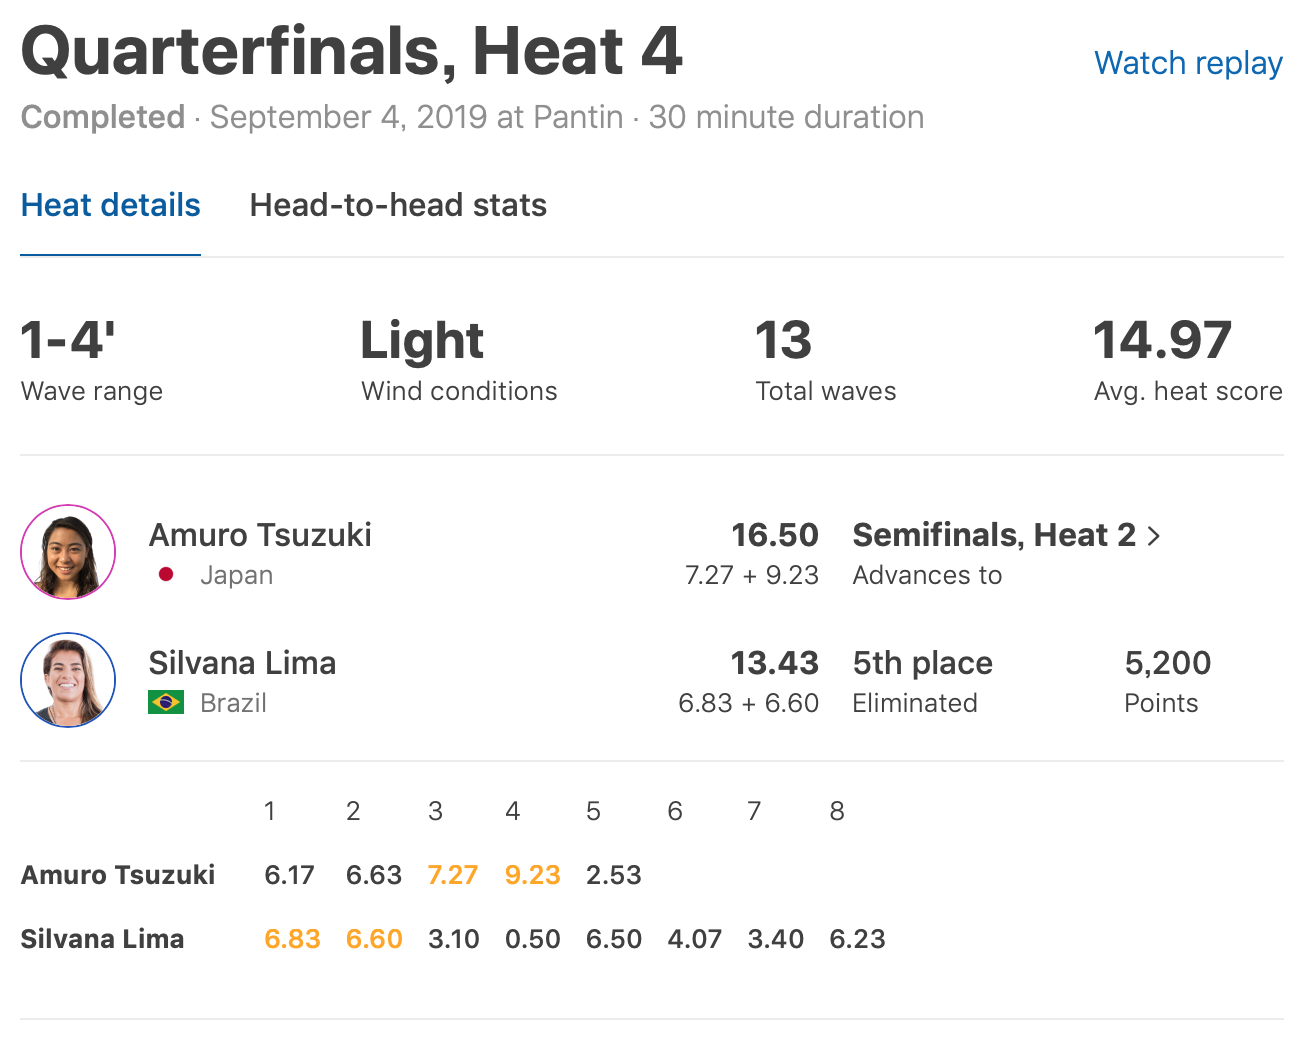Click Silvana Lima name in results
This screenshot has height=1048, width=1312.
pyautogui.click(x=242, y=663)
